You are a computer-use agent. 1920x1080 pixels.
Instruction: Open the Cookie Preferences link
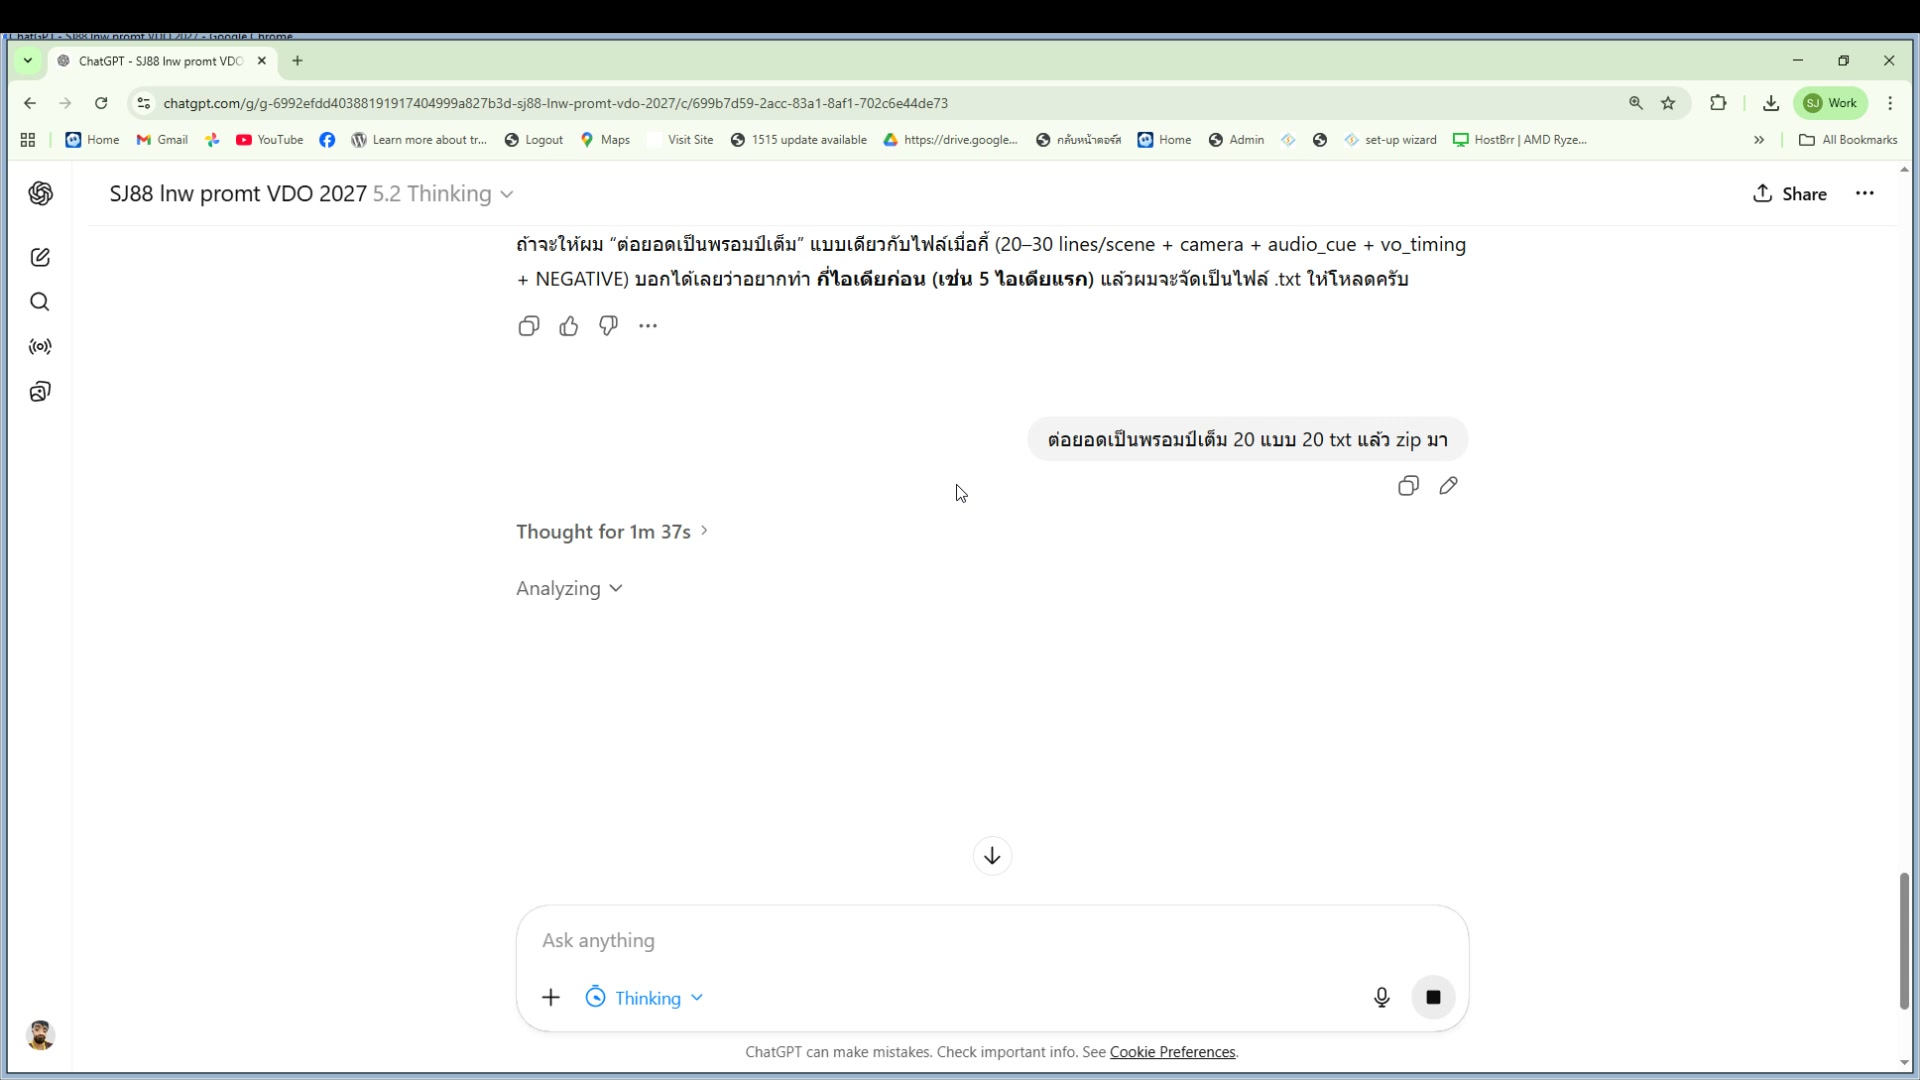[x=1171, y=1052]
